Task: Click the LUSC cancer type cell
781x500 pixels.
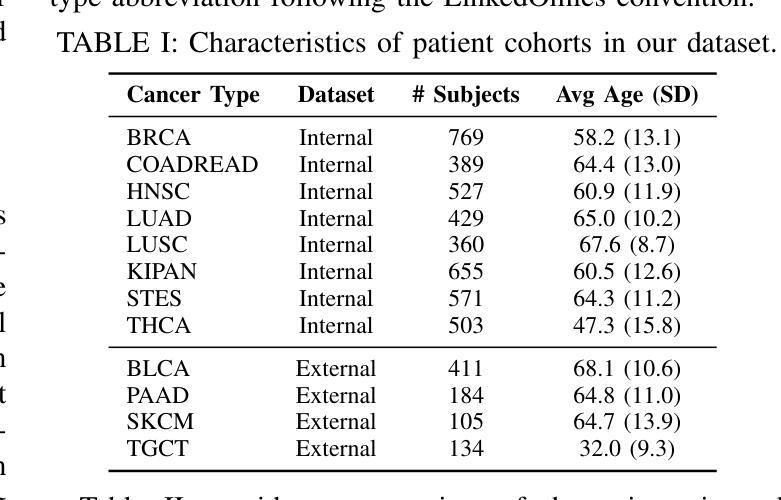Action: click(157, 245)
